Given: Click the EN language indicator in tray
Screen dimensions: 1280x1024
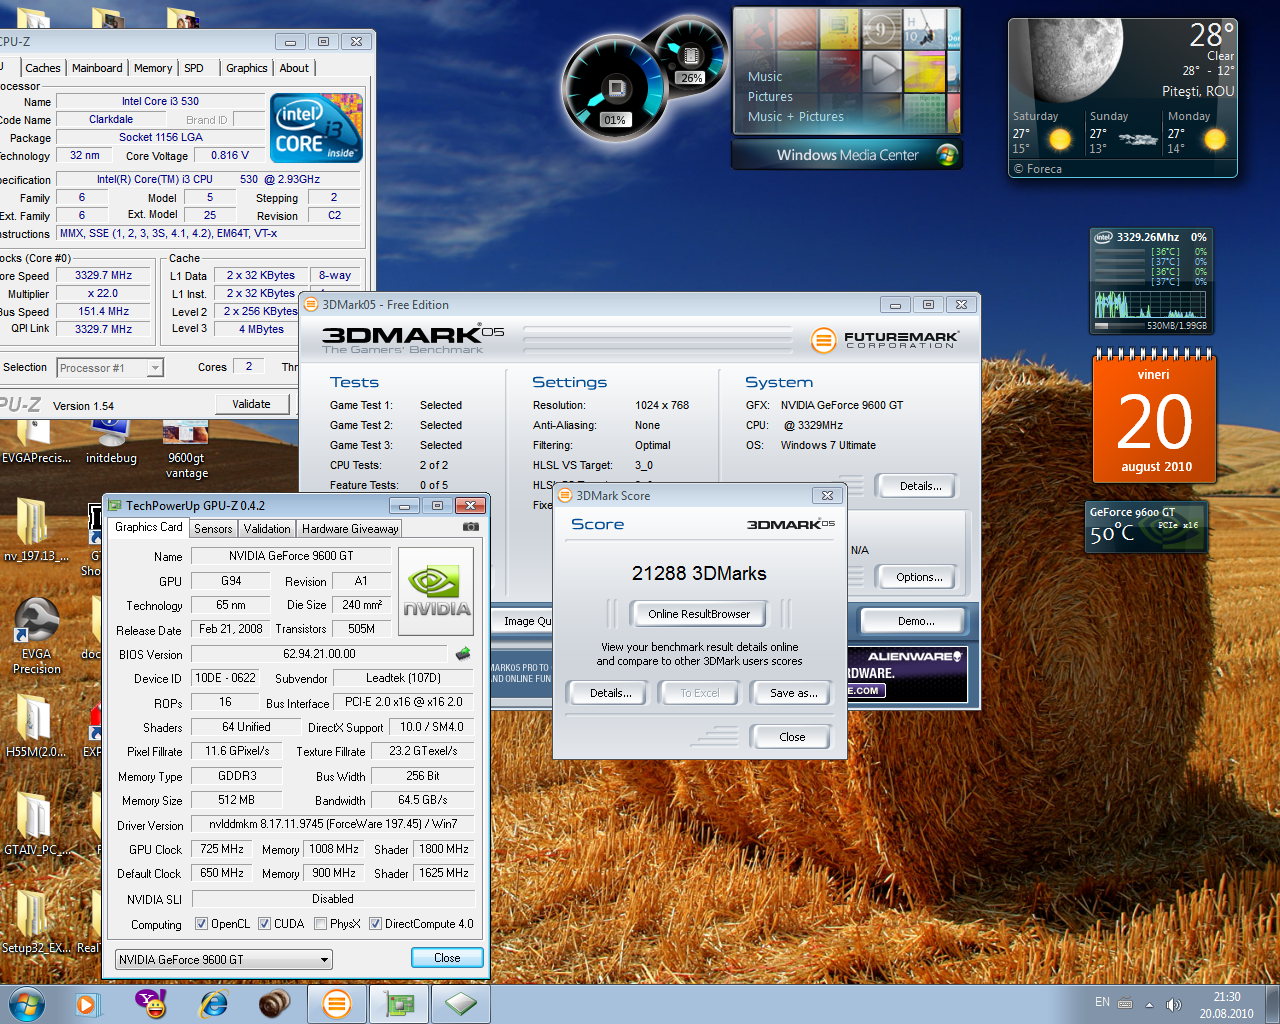Looking at the screenshot, I should 1102,1002.
